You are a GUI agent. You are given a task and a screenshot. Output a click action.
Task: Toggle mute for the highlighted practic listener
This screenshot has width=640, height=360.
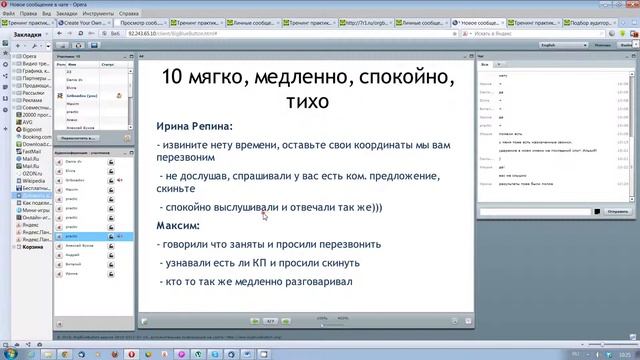tap(60, 237)
